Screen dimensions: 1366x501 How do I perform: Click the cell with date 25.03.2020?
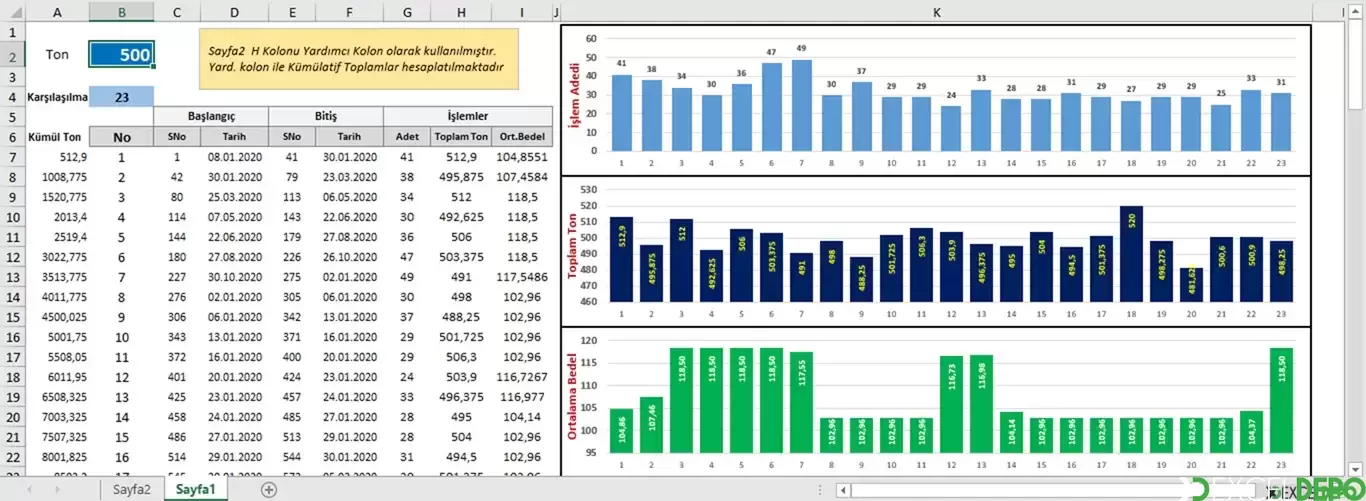[x=234, y=197]
